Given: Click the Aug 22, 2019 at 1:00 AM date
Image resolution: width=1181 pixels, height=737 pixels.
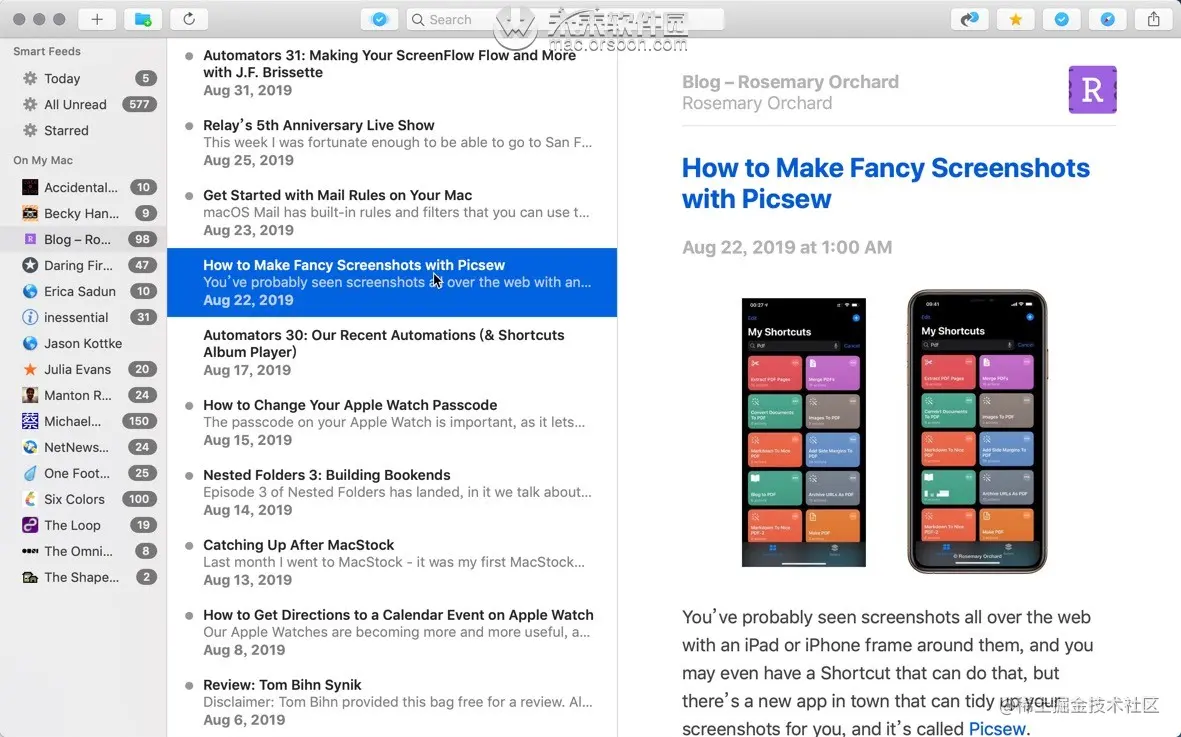Looking at the screenshot, I should pyautogui.click(x=787, y=247).
